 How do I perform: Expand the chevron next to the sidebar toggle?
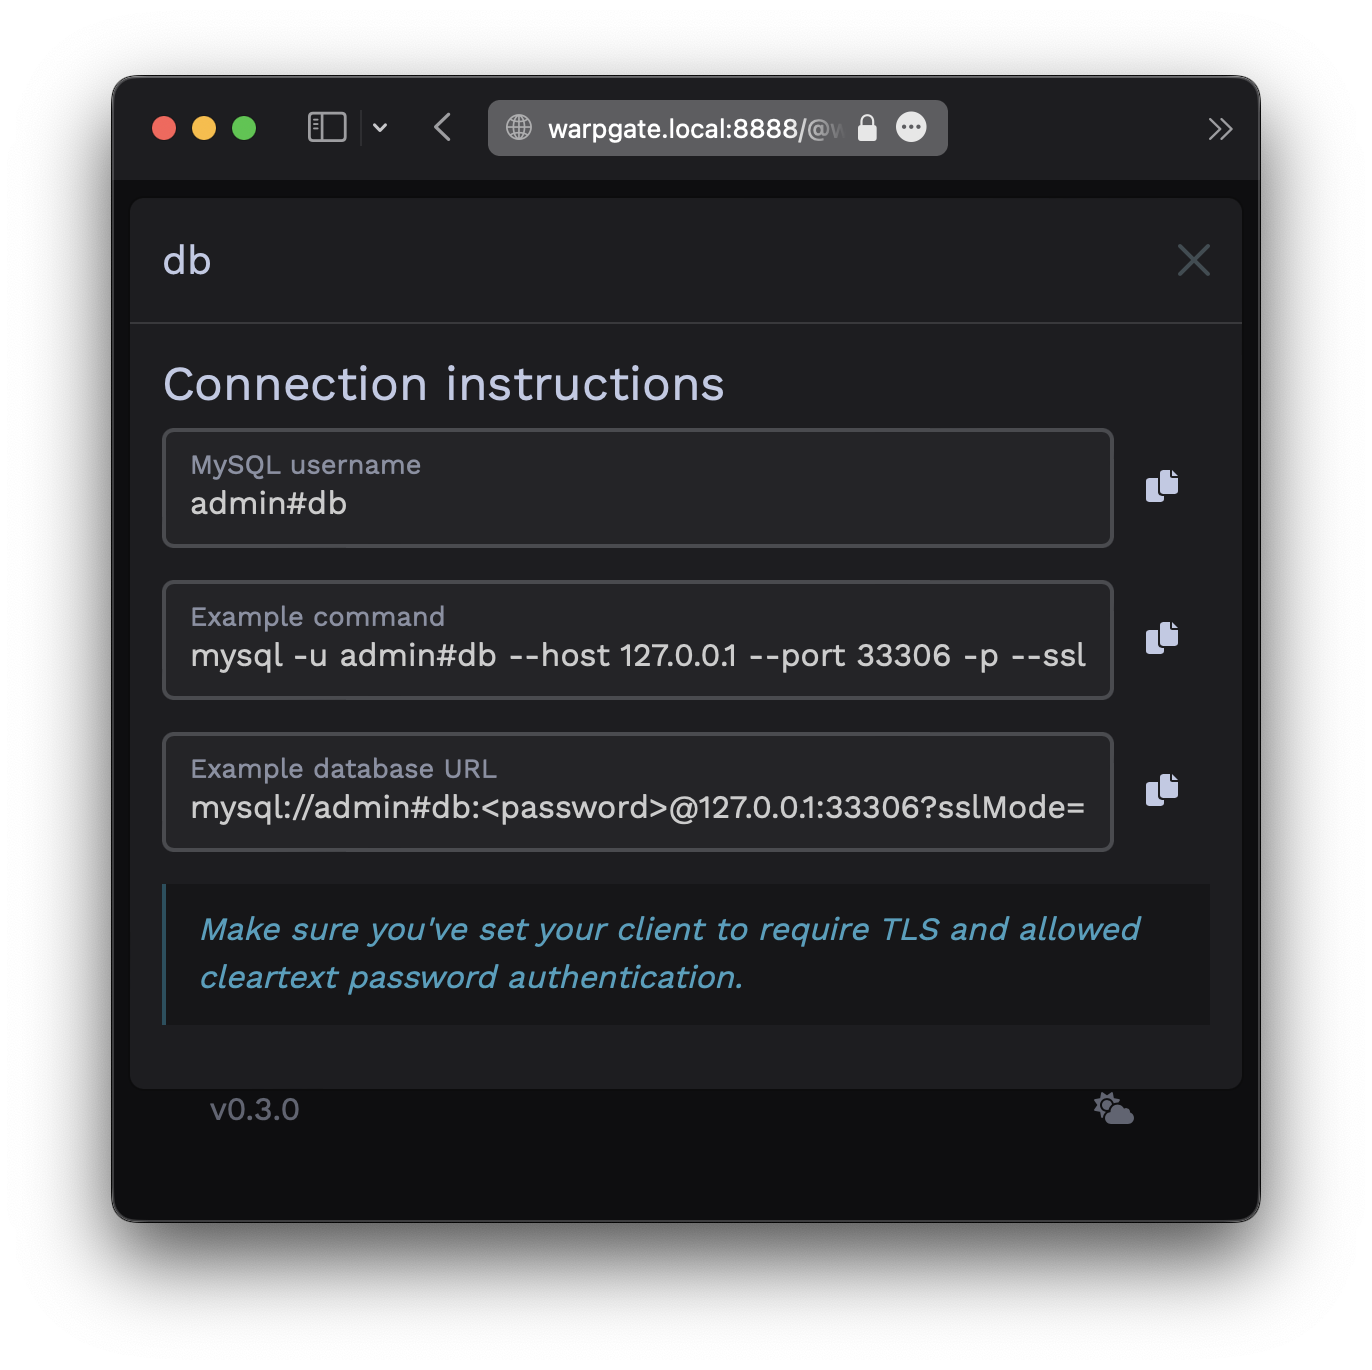(380, 128)
